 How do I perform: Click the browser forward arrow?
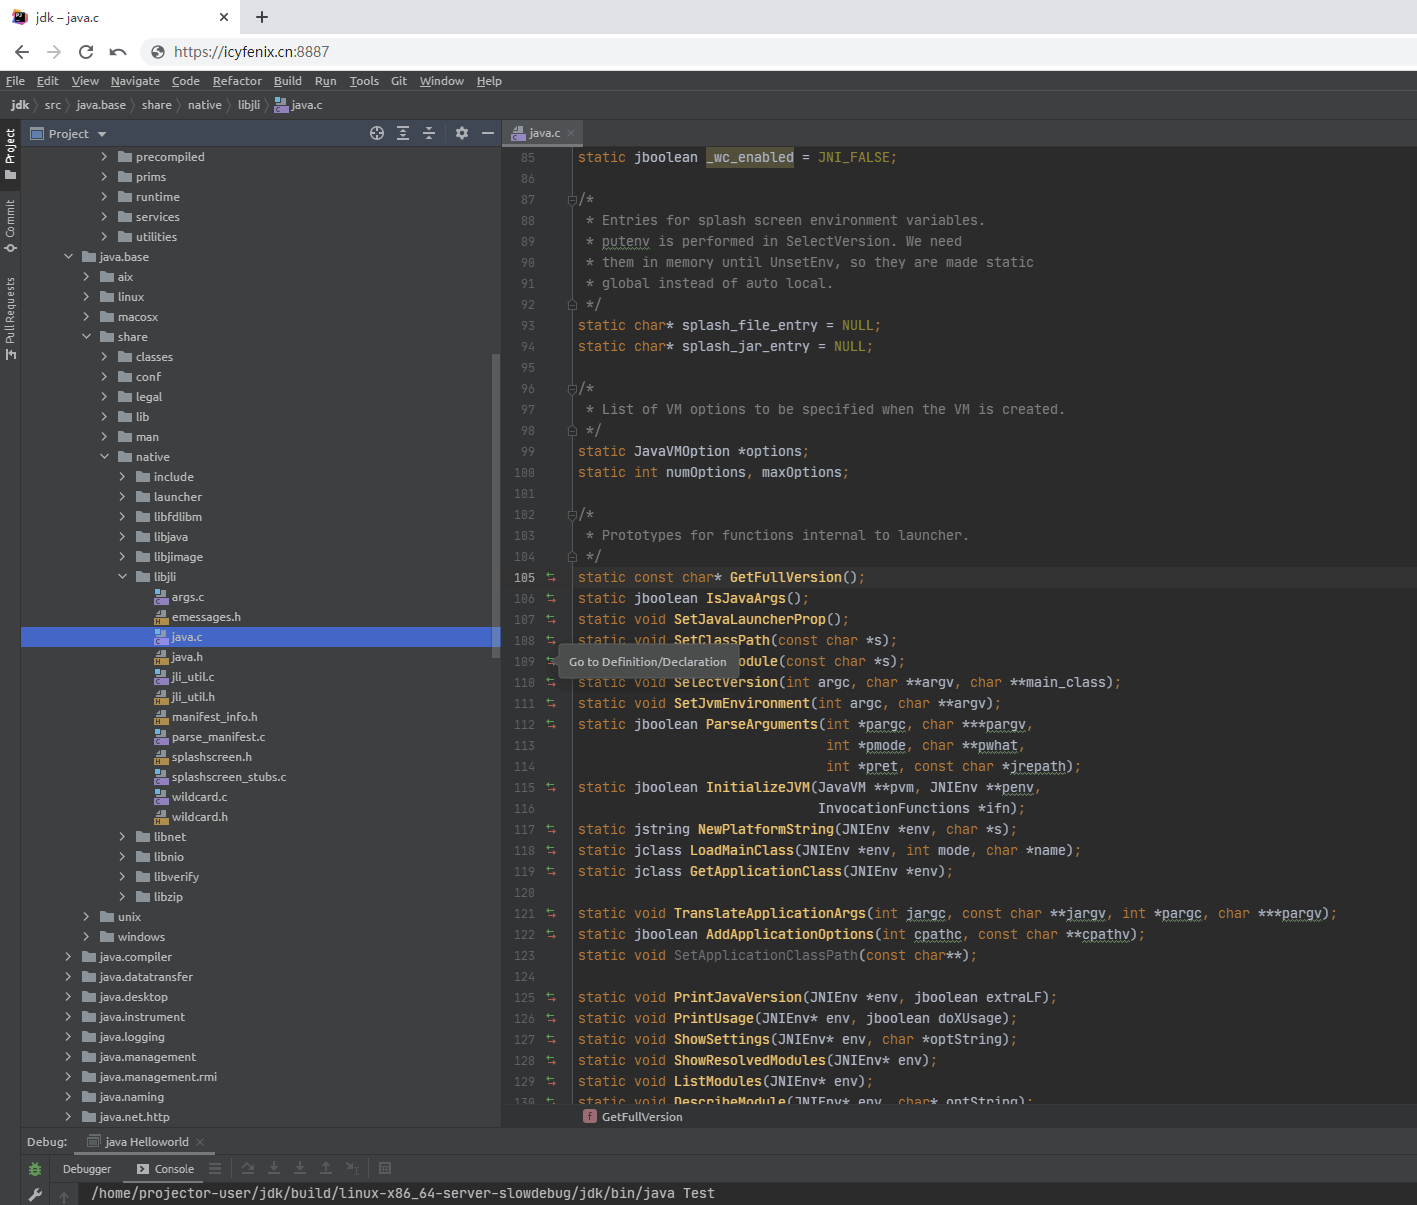pos(54,52)
